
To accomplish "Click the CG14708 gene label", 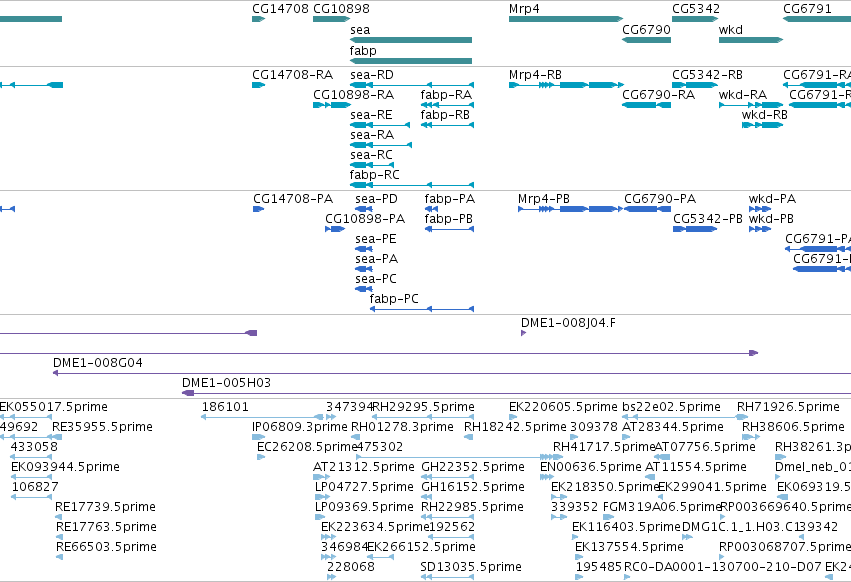I will pyautogui.click(x=280, y=9).
